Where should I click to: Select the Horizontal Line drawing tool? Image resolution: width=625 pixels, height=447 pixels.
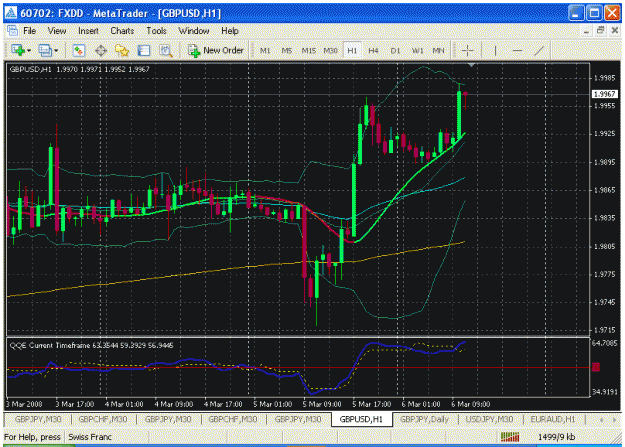(x=517, y=50)
